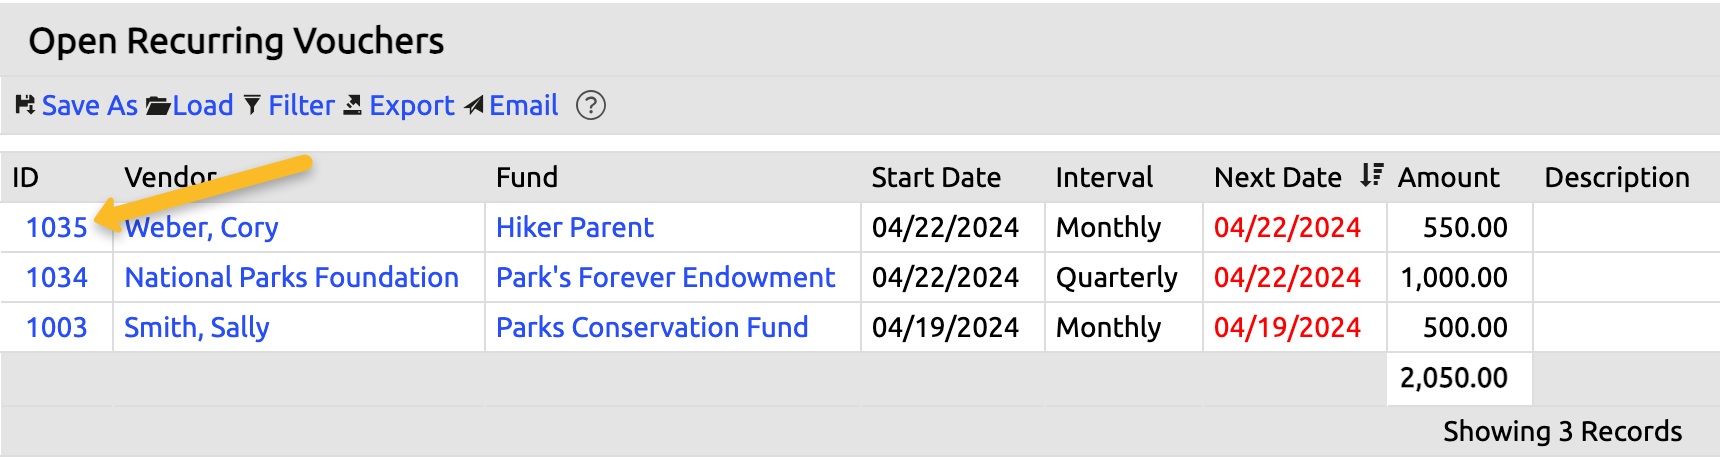Open Park's Forever Endowment fund
This screenshot has width=1720, height=460.
pyautogui.click(x=665, y=278)
